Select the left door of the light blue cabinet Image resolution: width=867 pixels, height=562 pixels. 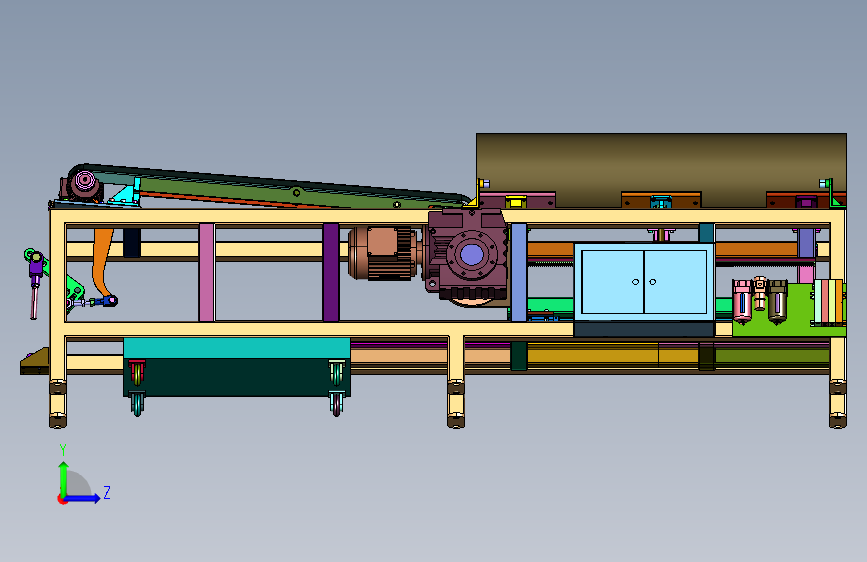click(612, 282)
